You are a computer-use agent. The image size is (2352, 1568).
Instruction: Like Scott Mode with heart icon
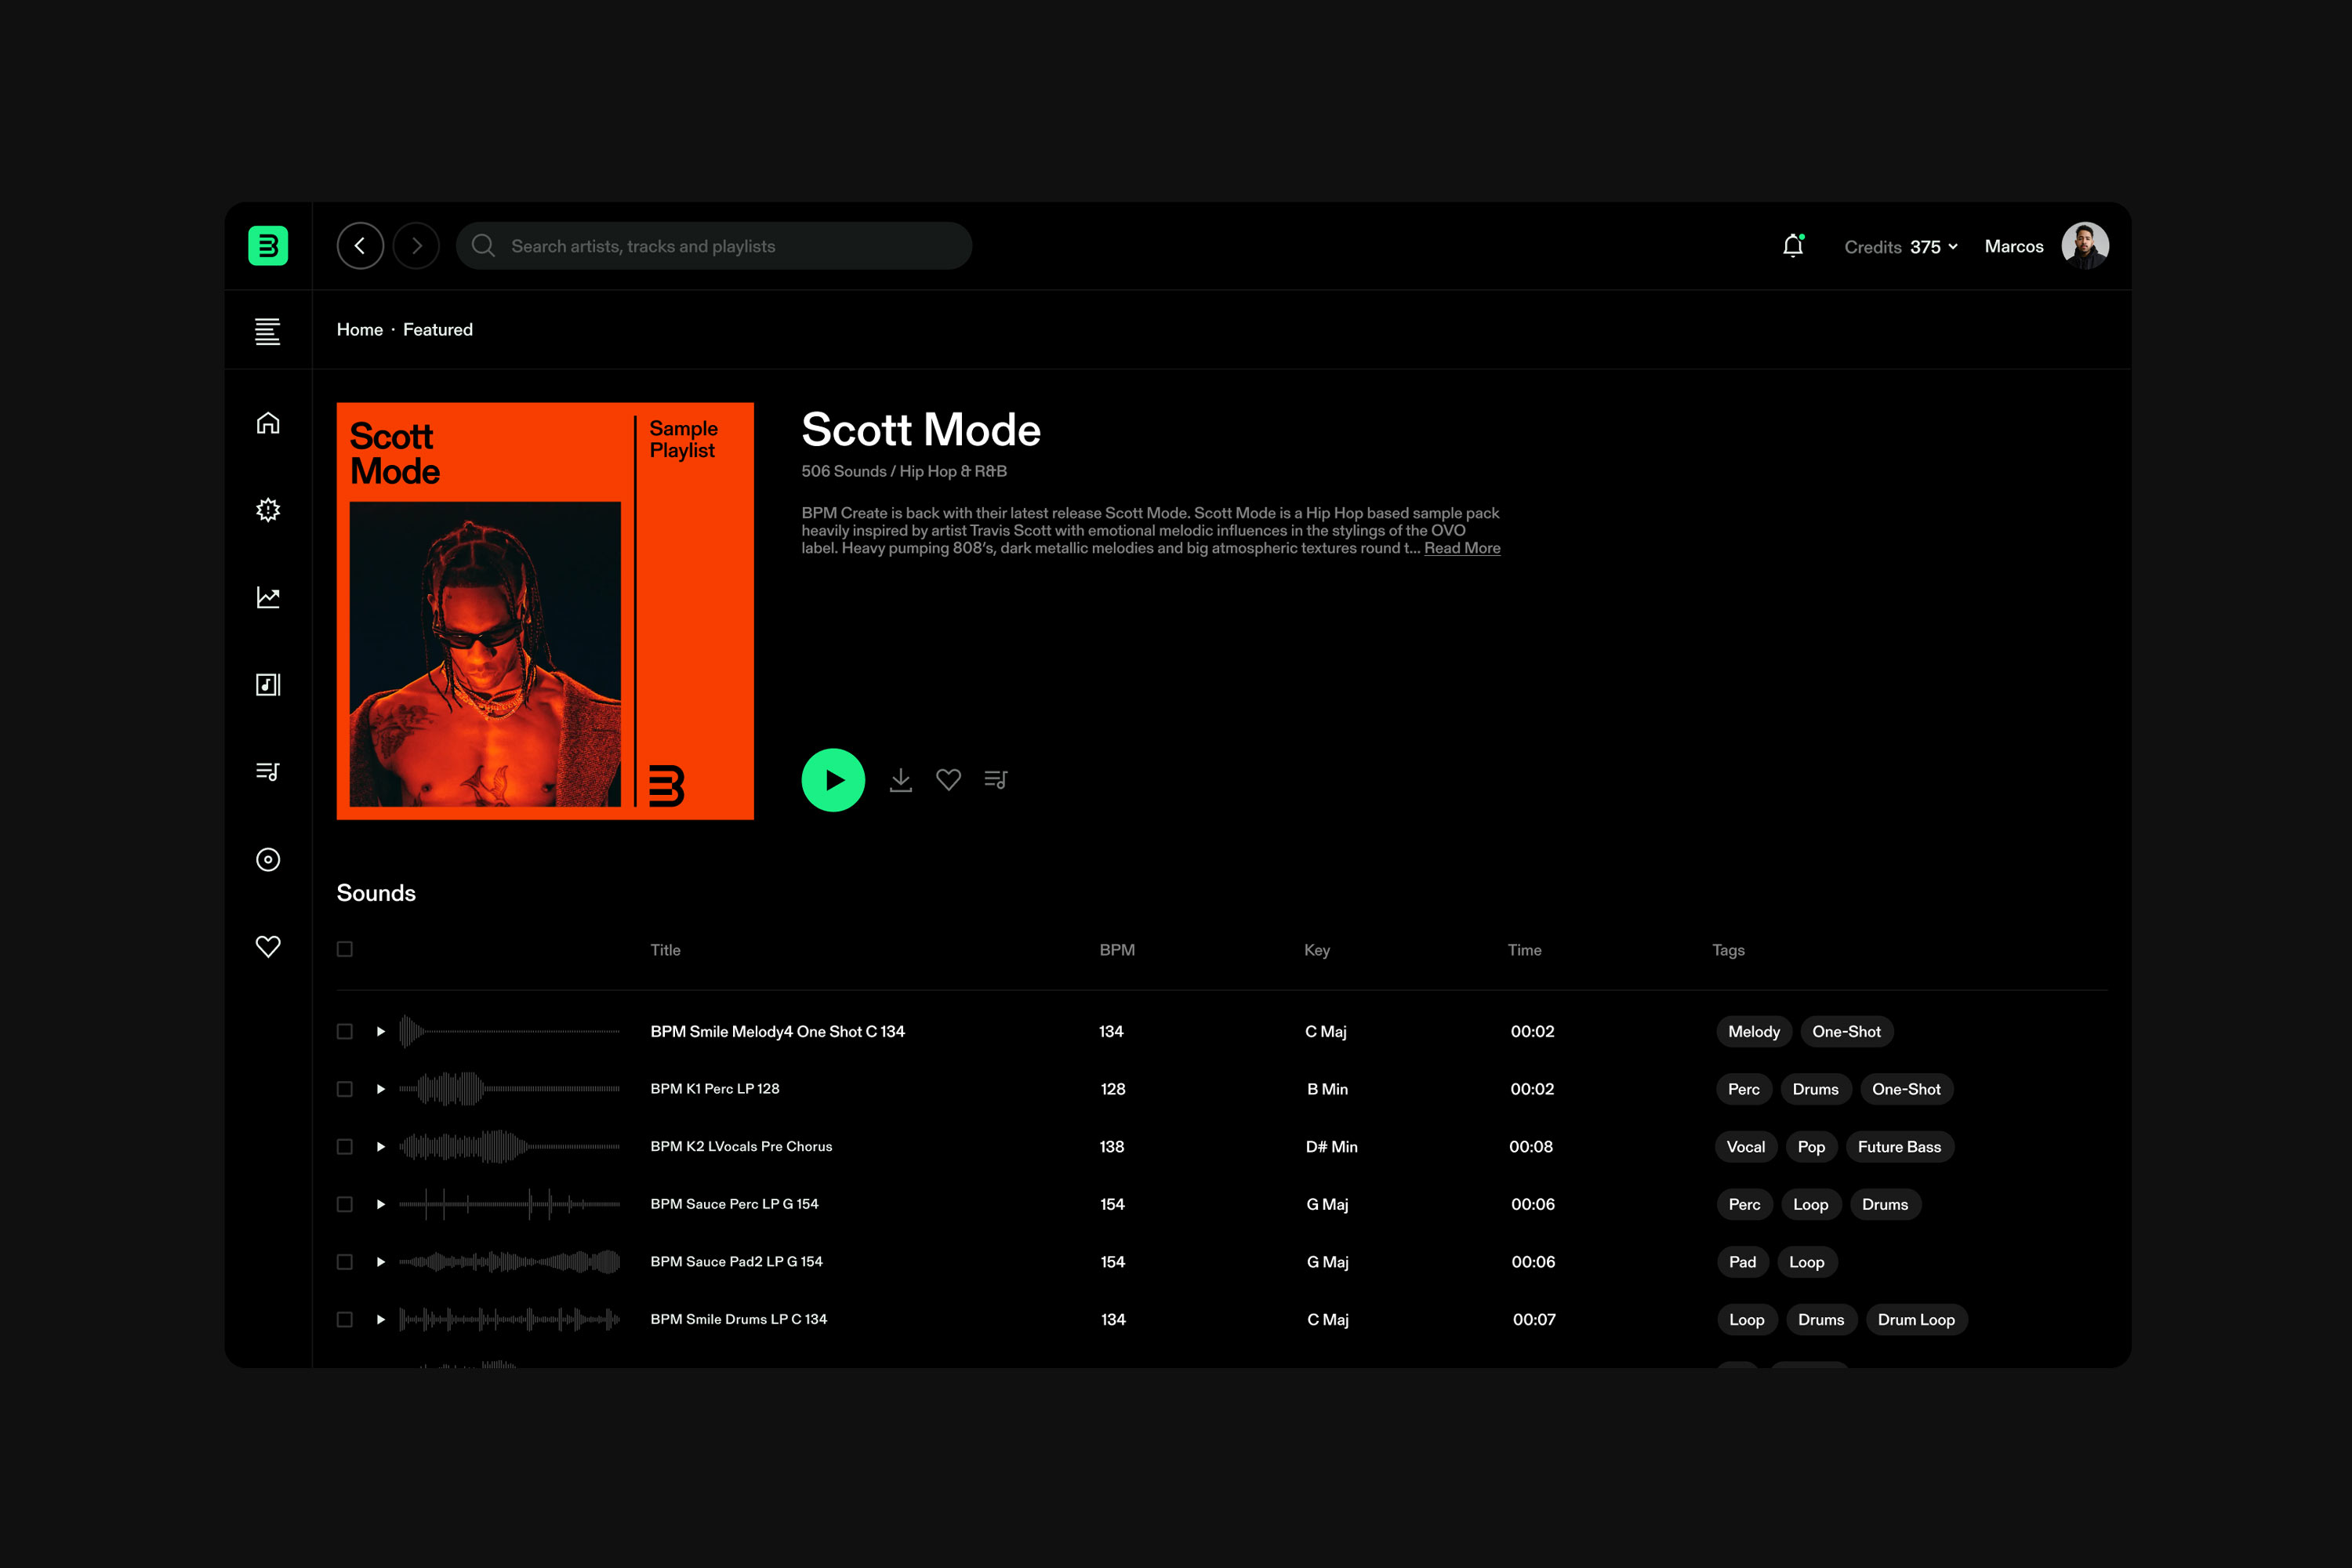click(x=948, y=780)
